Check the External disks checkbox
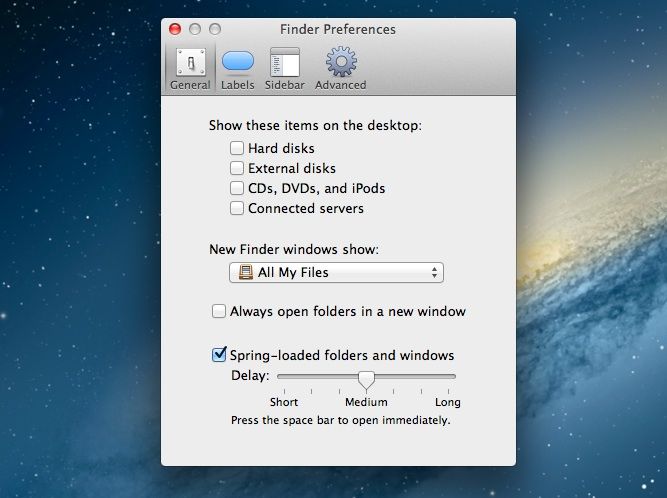This screenshot has width=667, height=498. [237, 168]
